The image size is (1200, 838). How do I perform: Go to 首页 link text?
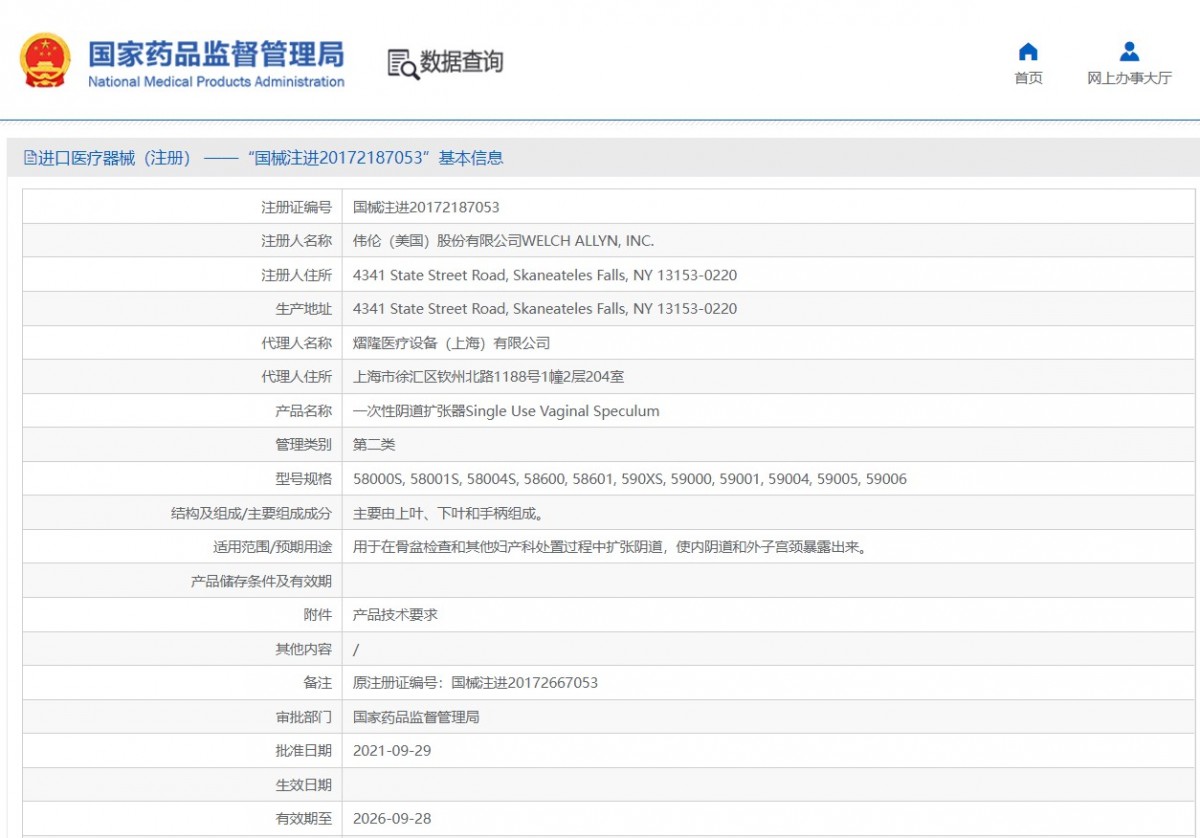tap(1028, 78)
